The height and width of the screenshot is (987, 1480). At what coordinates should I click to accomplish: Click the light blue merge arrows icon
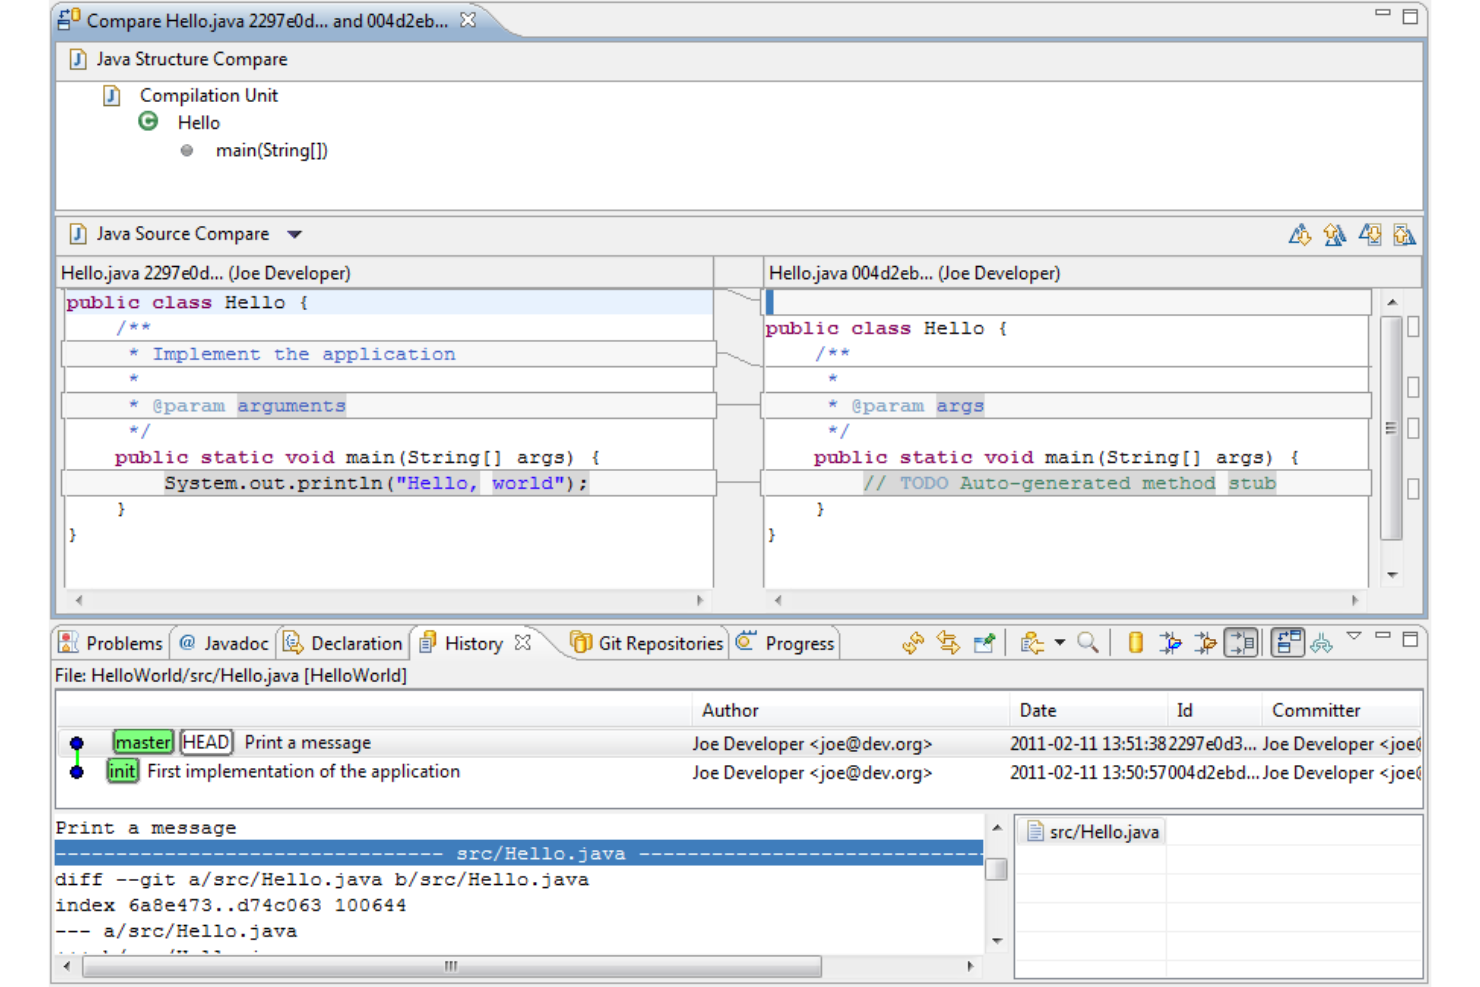[x=1322, y=643]
